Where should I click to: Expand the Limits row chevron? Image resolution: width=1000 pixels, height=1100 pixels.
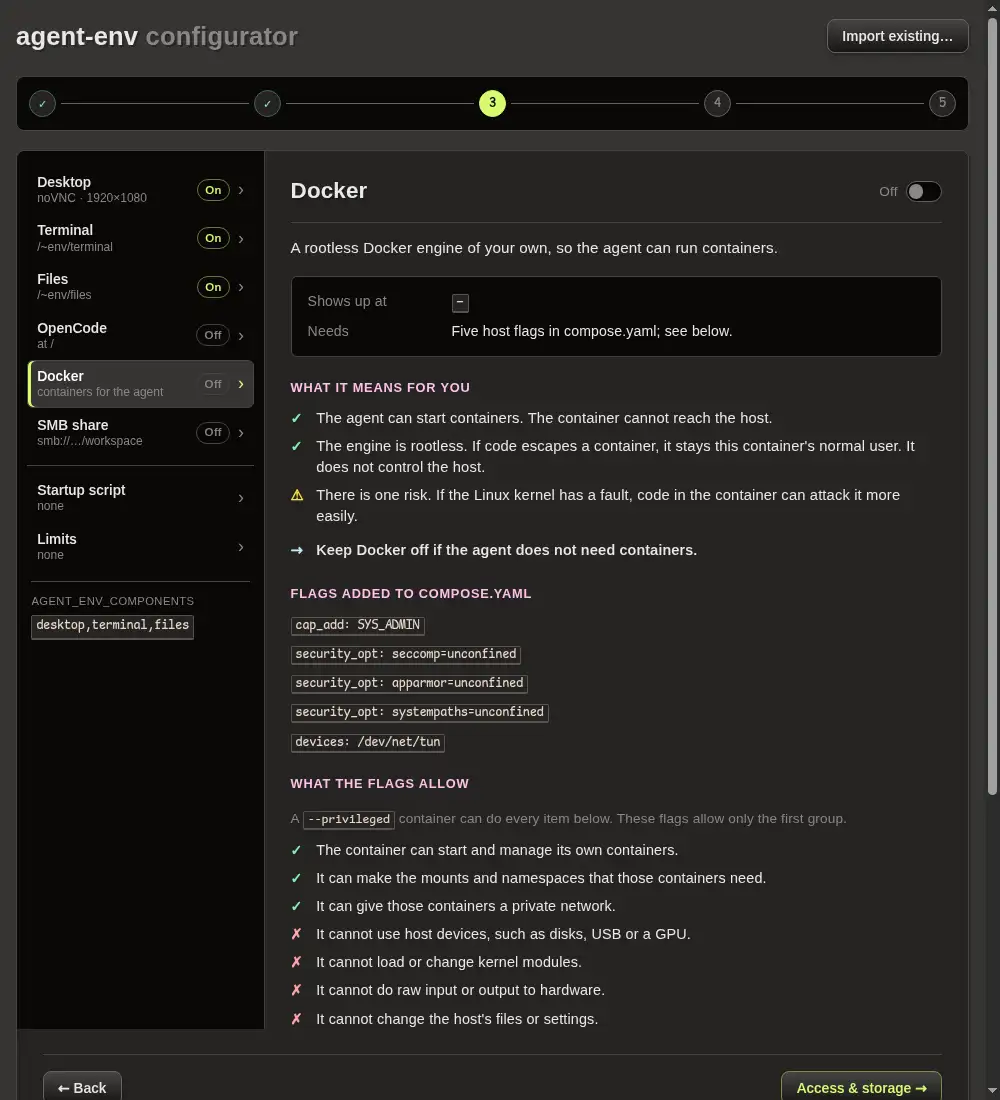[x=241, y=546]
